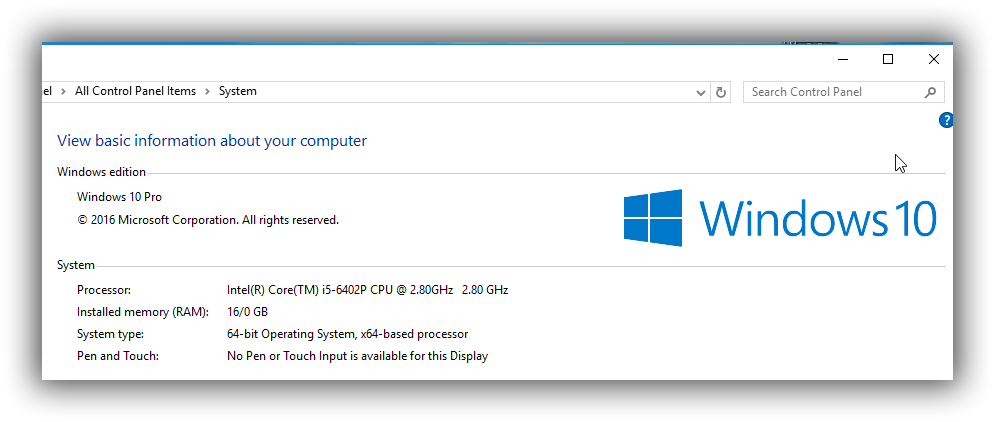995x422 pixels.
Task: Open the address bar history dropdown
Action: click(701, 93)
